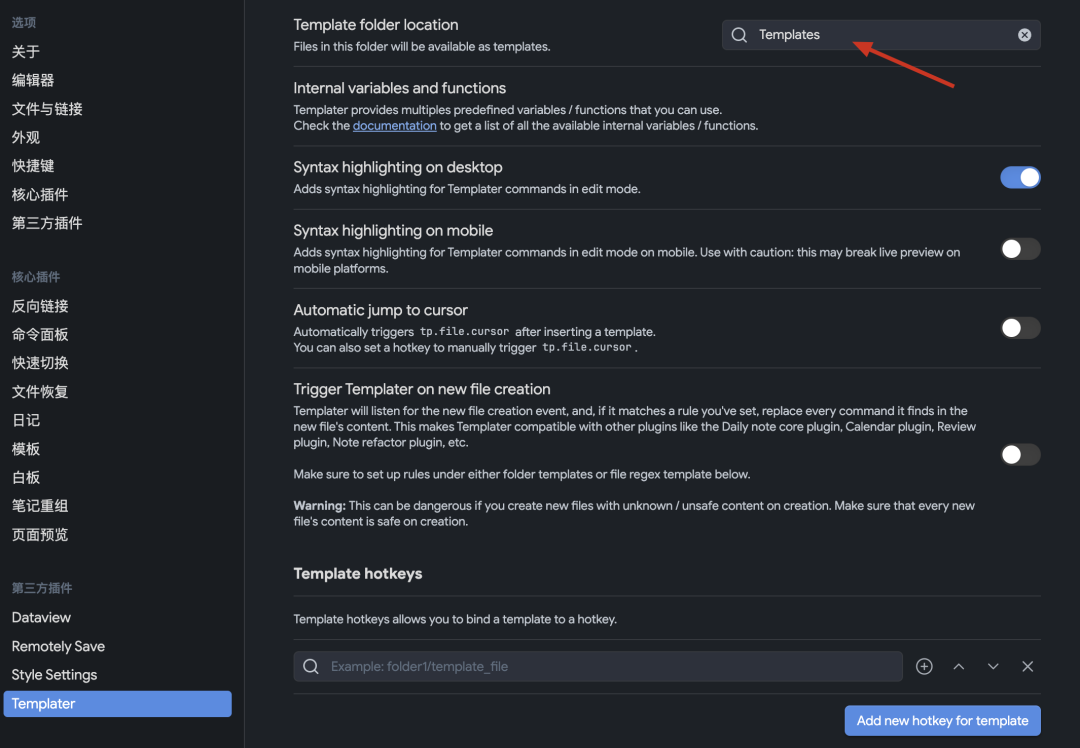Screen dimensions: 1080x748
Task: Move template hotkey down with chevron
Action: tap(993, 667)
